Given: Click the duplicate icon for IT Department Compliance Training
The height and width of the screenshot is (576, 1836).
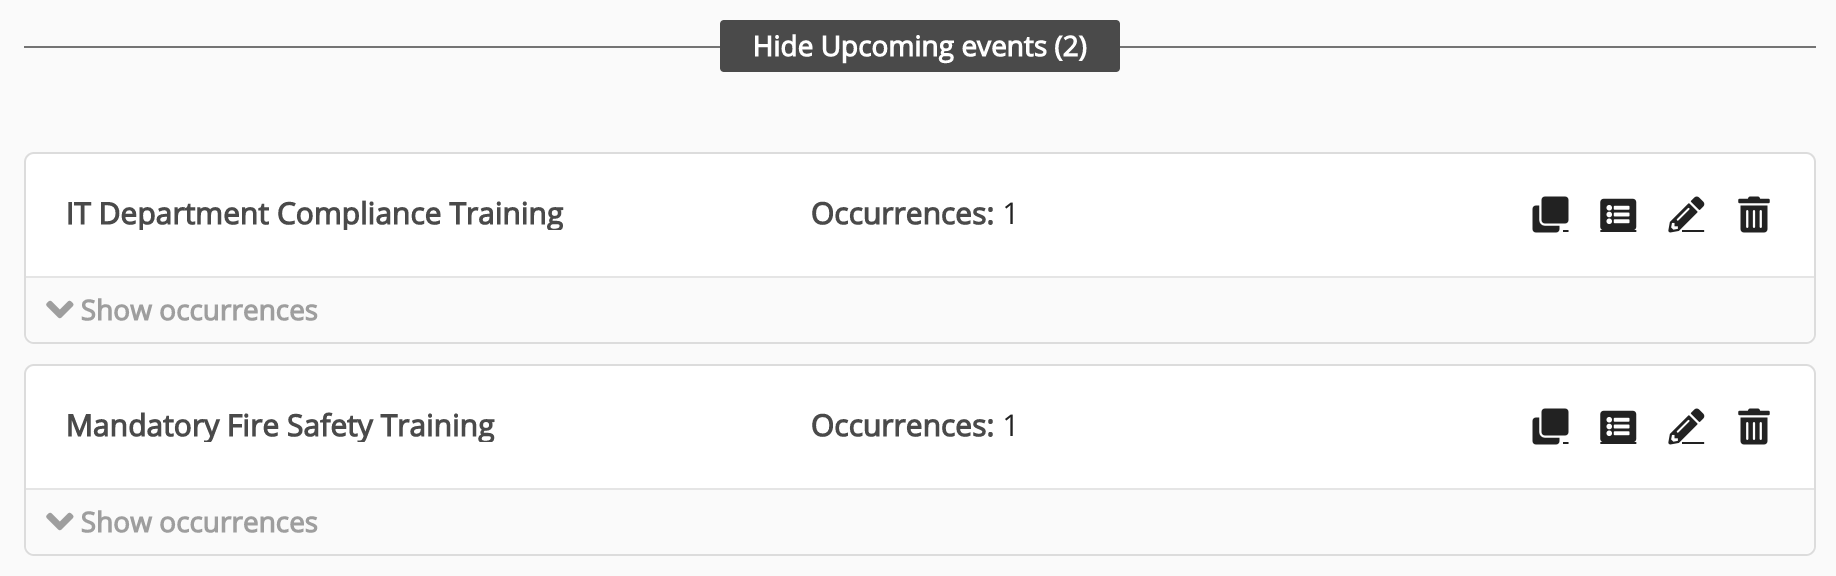Looking at the screenshot, I should 1548,214.
